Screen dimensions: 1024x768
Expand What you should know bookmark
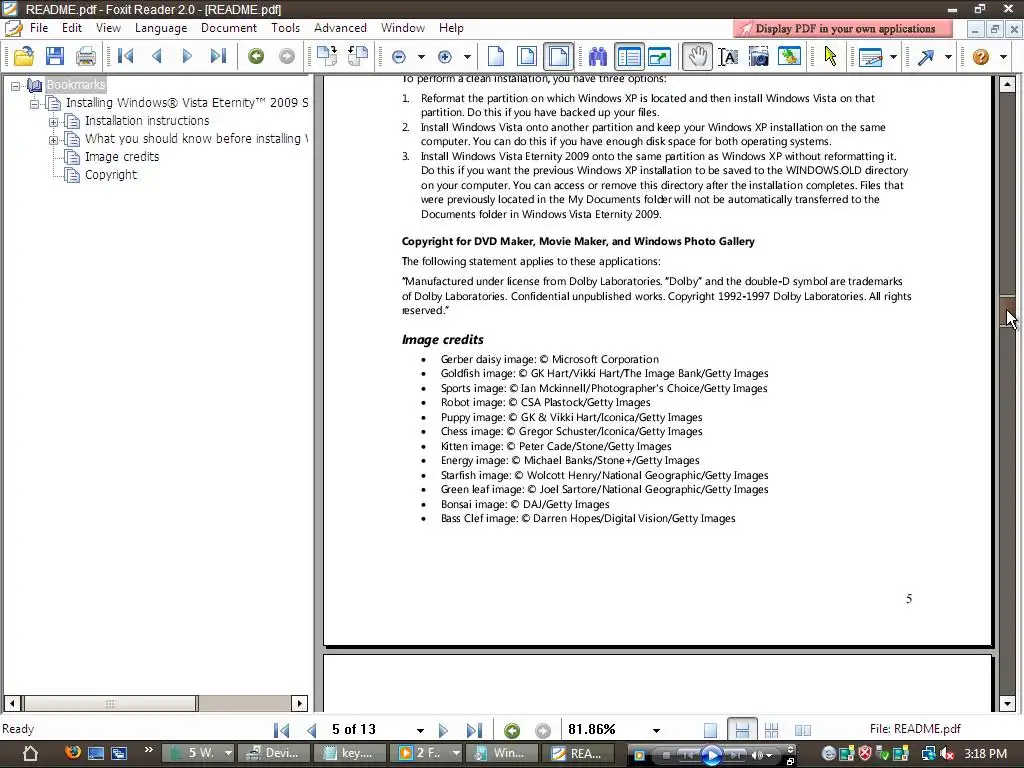[54, 140]
